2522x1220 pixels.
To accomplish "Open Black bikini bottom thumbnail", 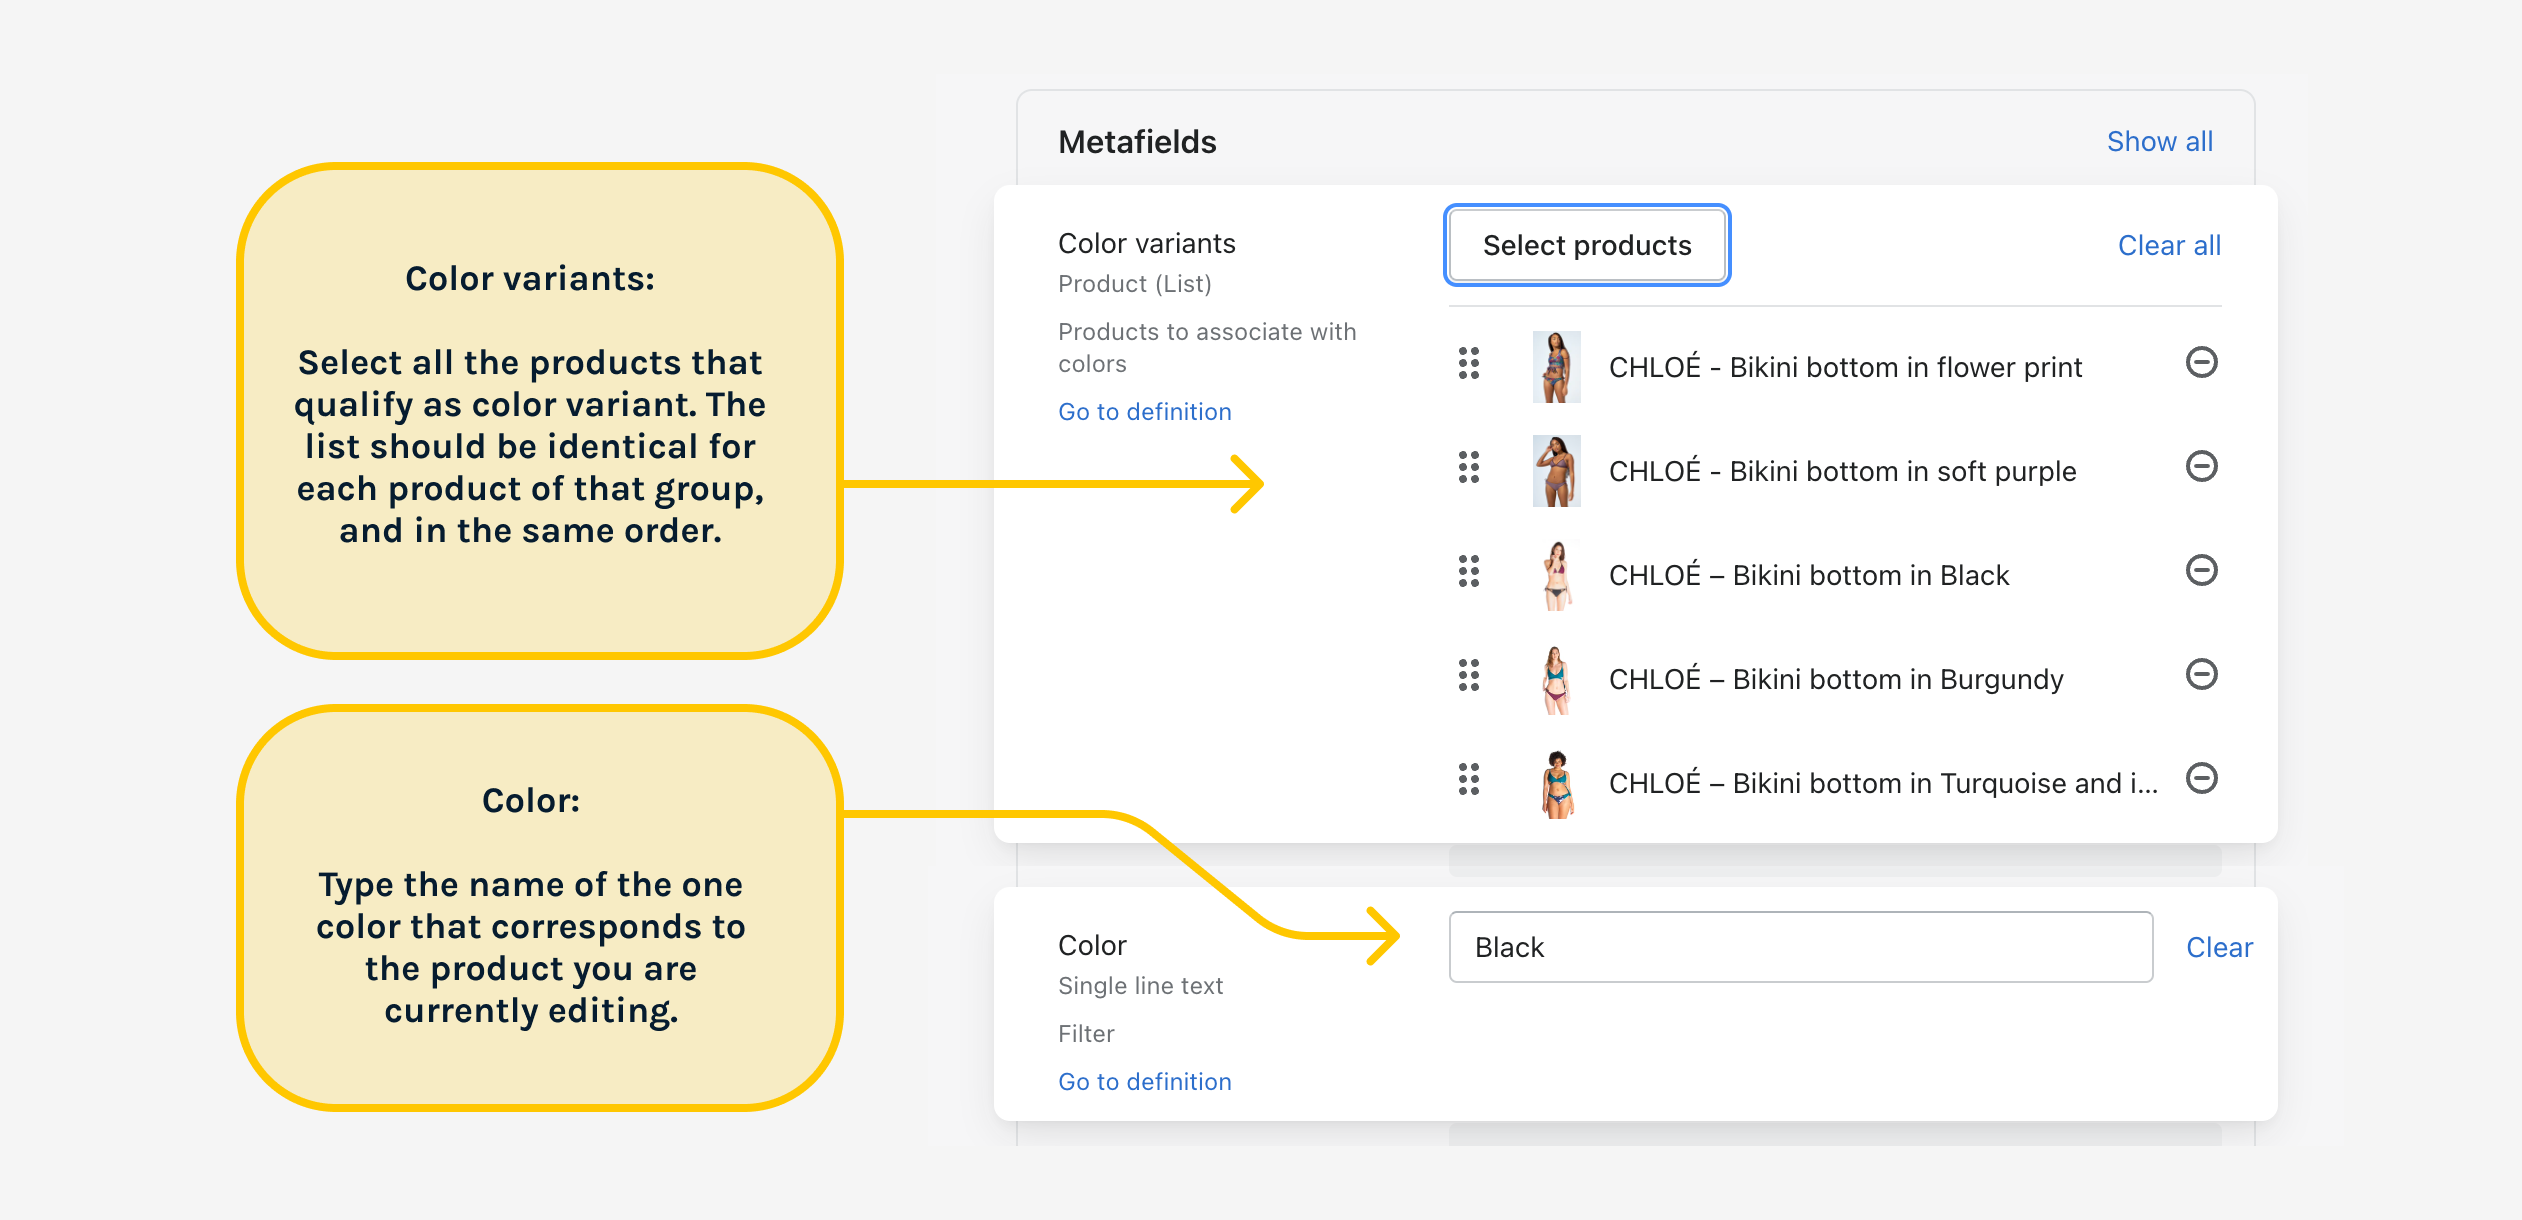I will pyautogui.click(x=1556, y=575).
